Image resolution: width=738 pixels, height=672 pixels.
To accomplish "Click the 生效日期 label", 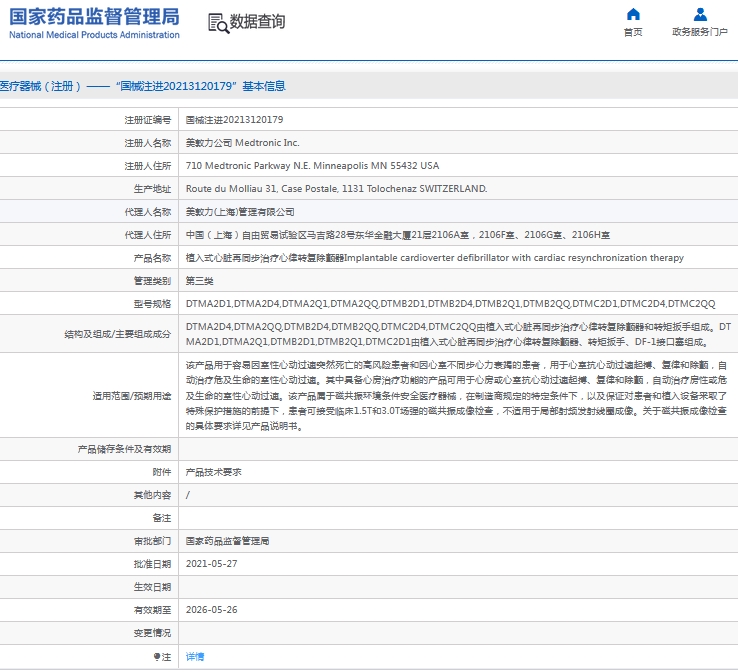I will coord(152,587).
